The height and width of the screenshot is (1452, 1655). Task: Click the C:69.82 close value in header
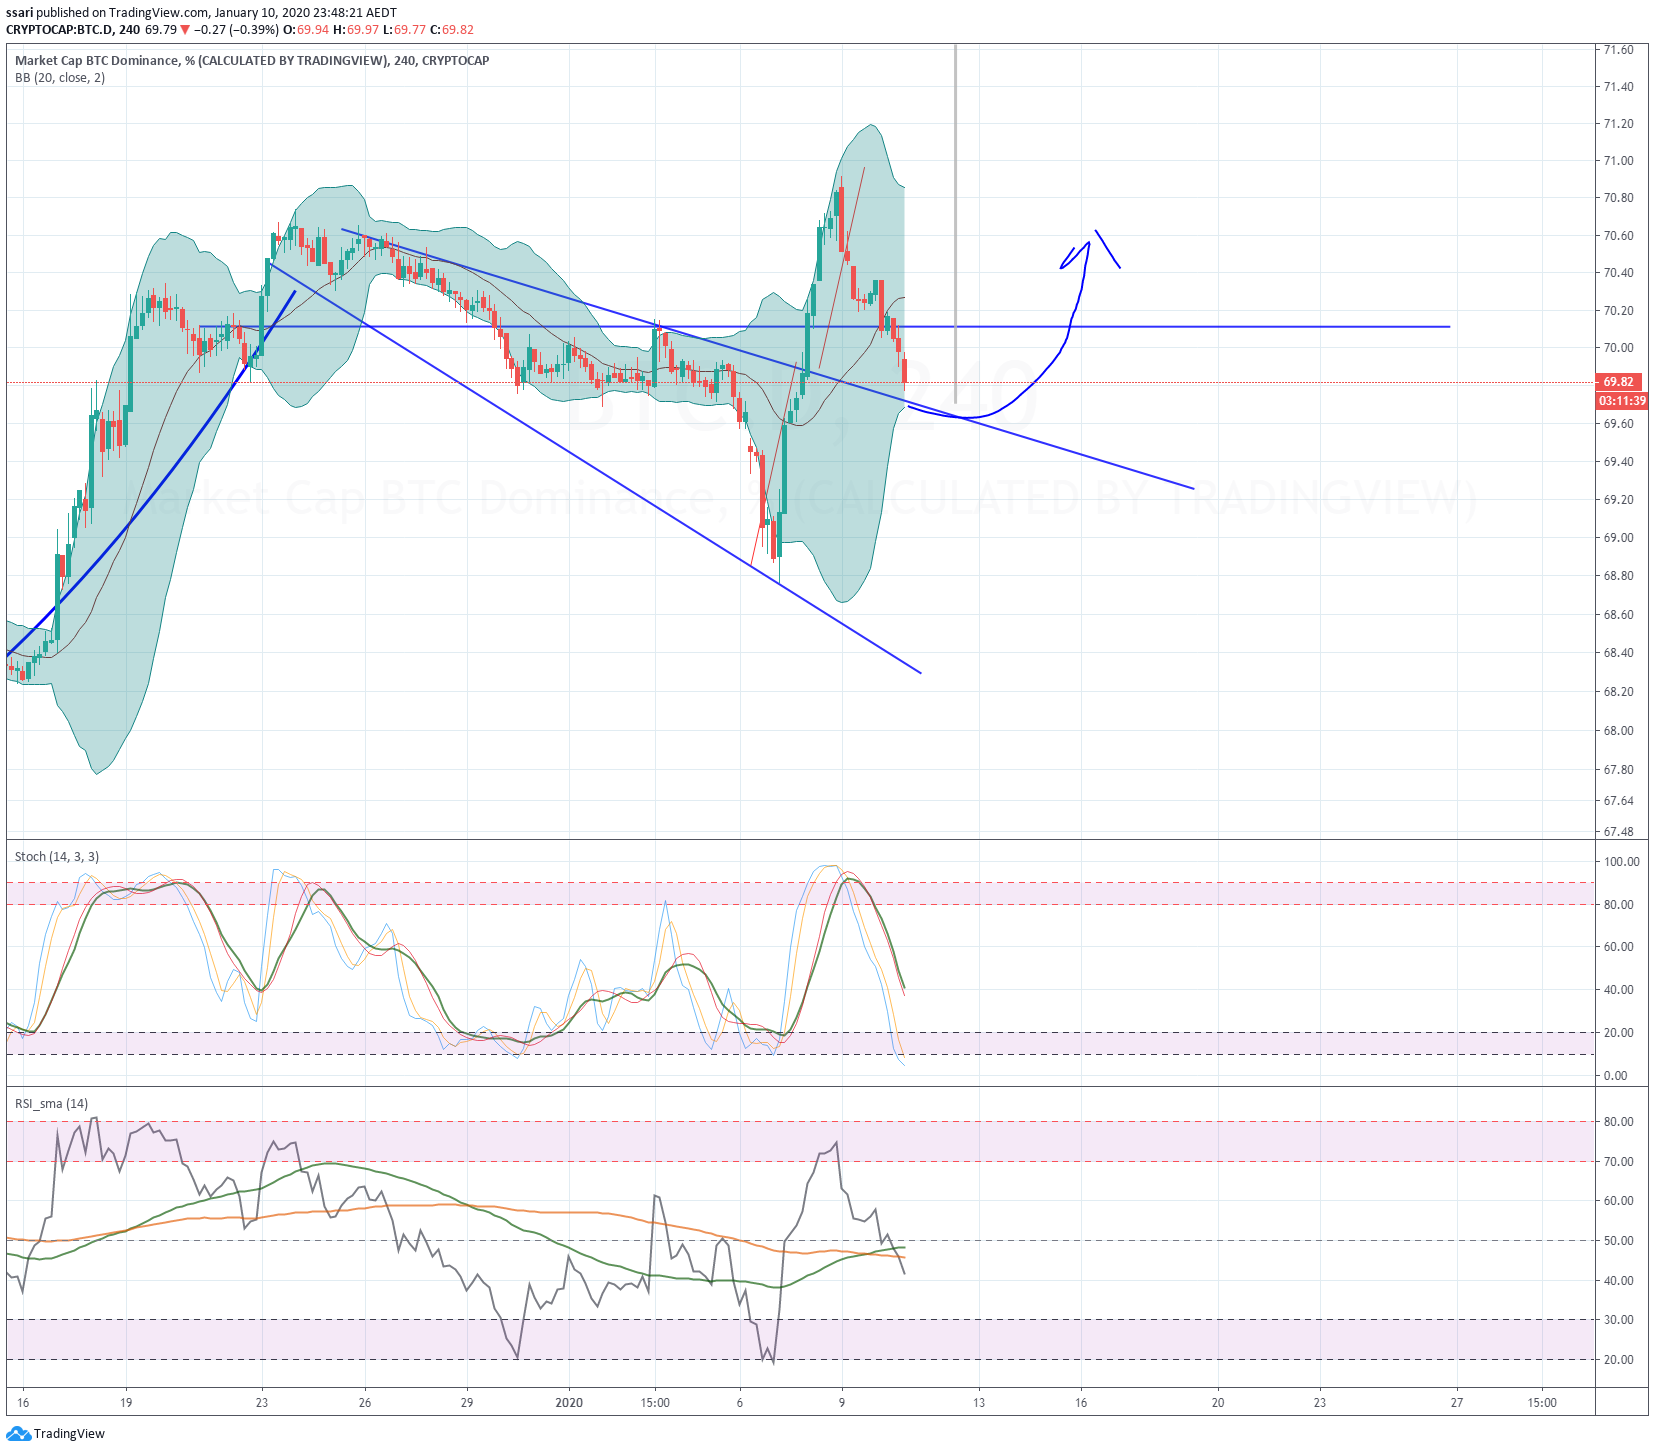452,30
